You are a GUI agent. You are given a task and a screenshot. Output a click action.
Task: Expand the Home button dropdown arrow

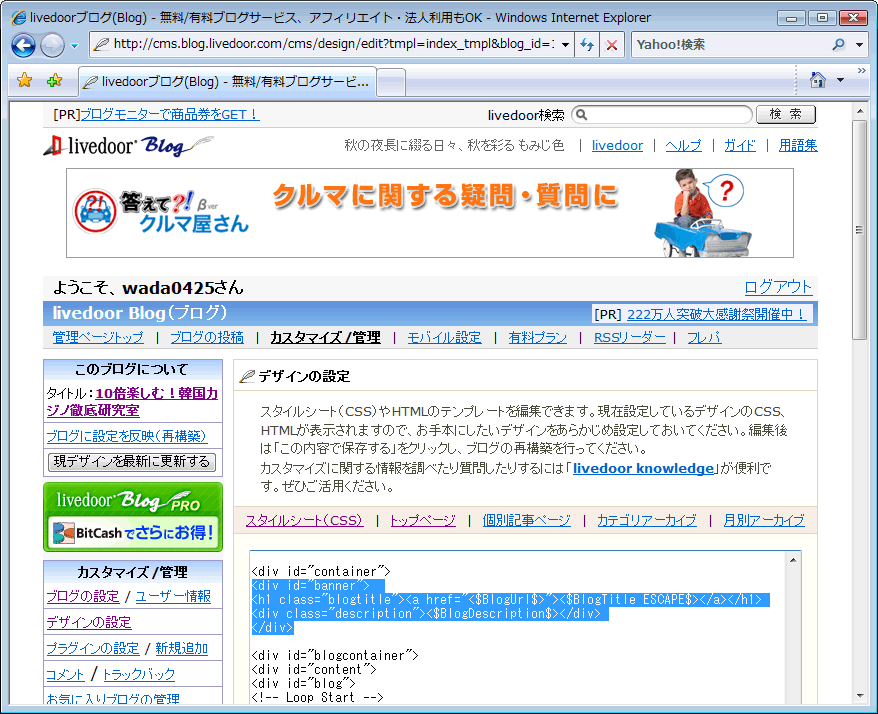pos(840,80)
